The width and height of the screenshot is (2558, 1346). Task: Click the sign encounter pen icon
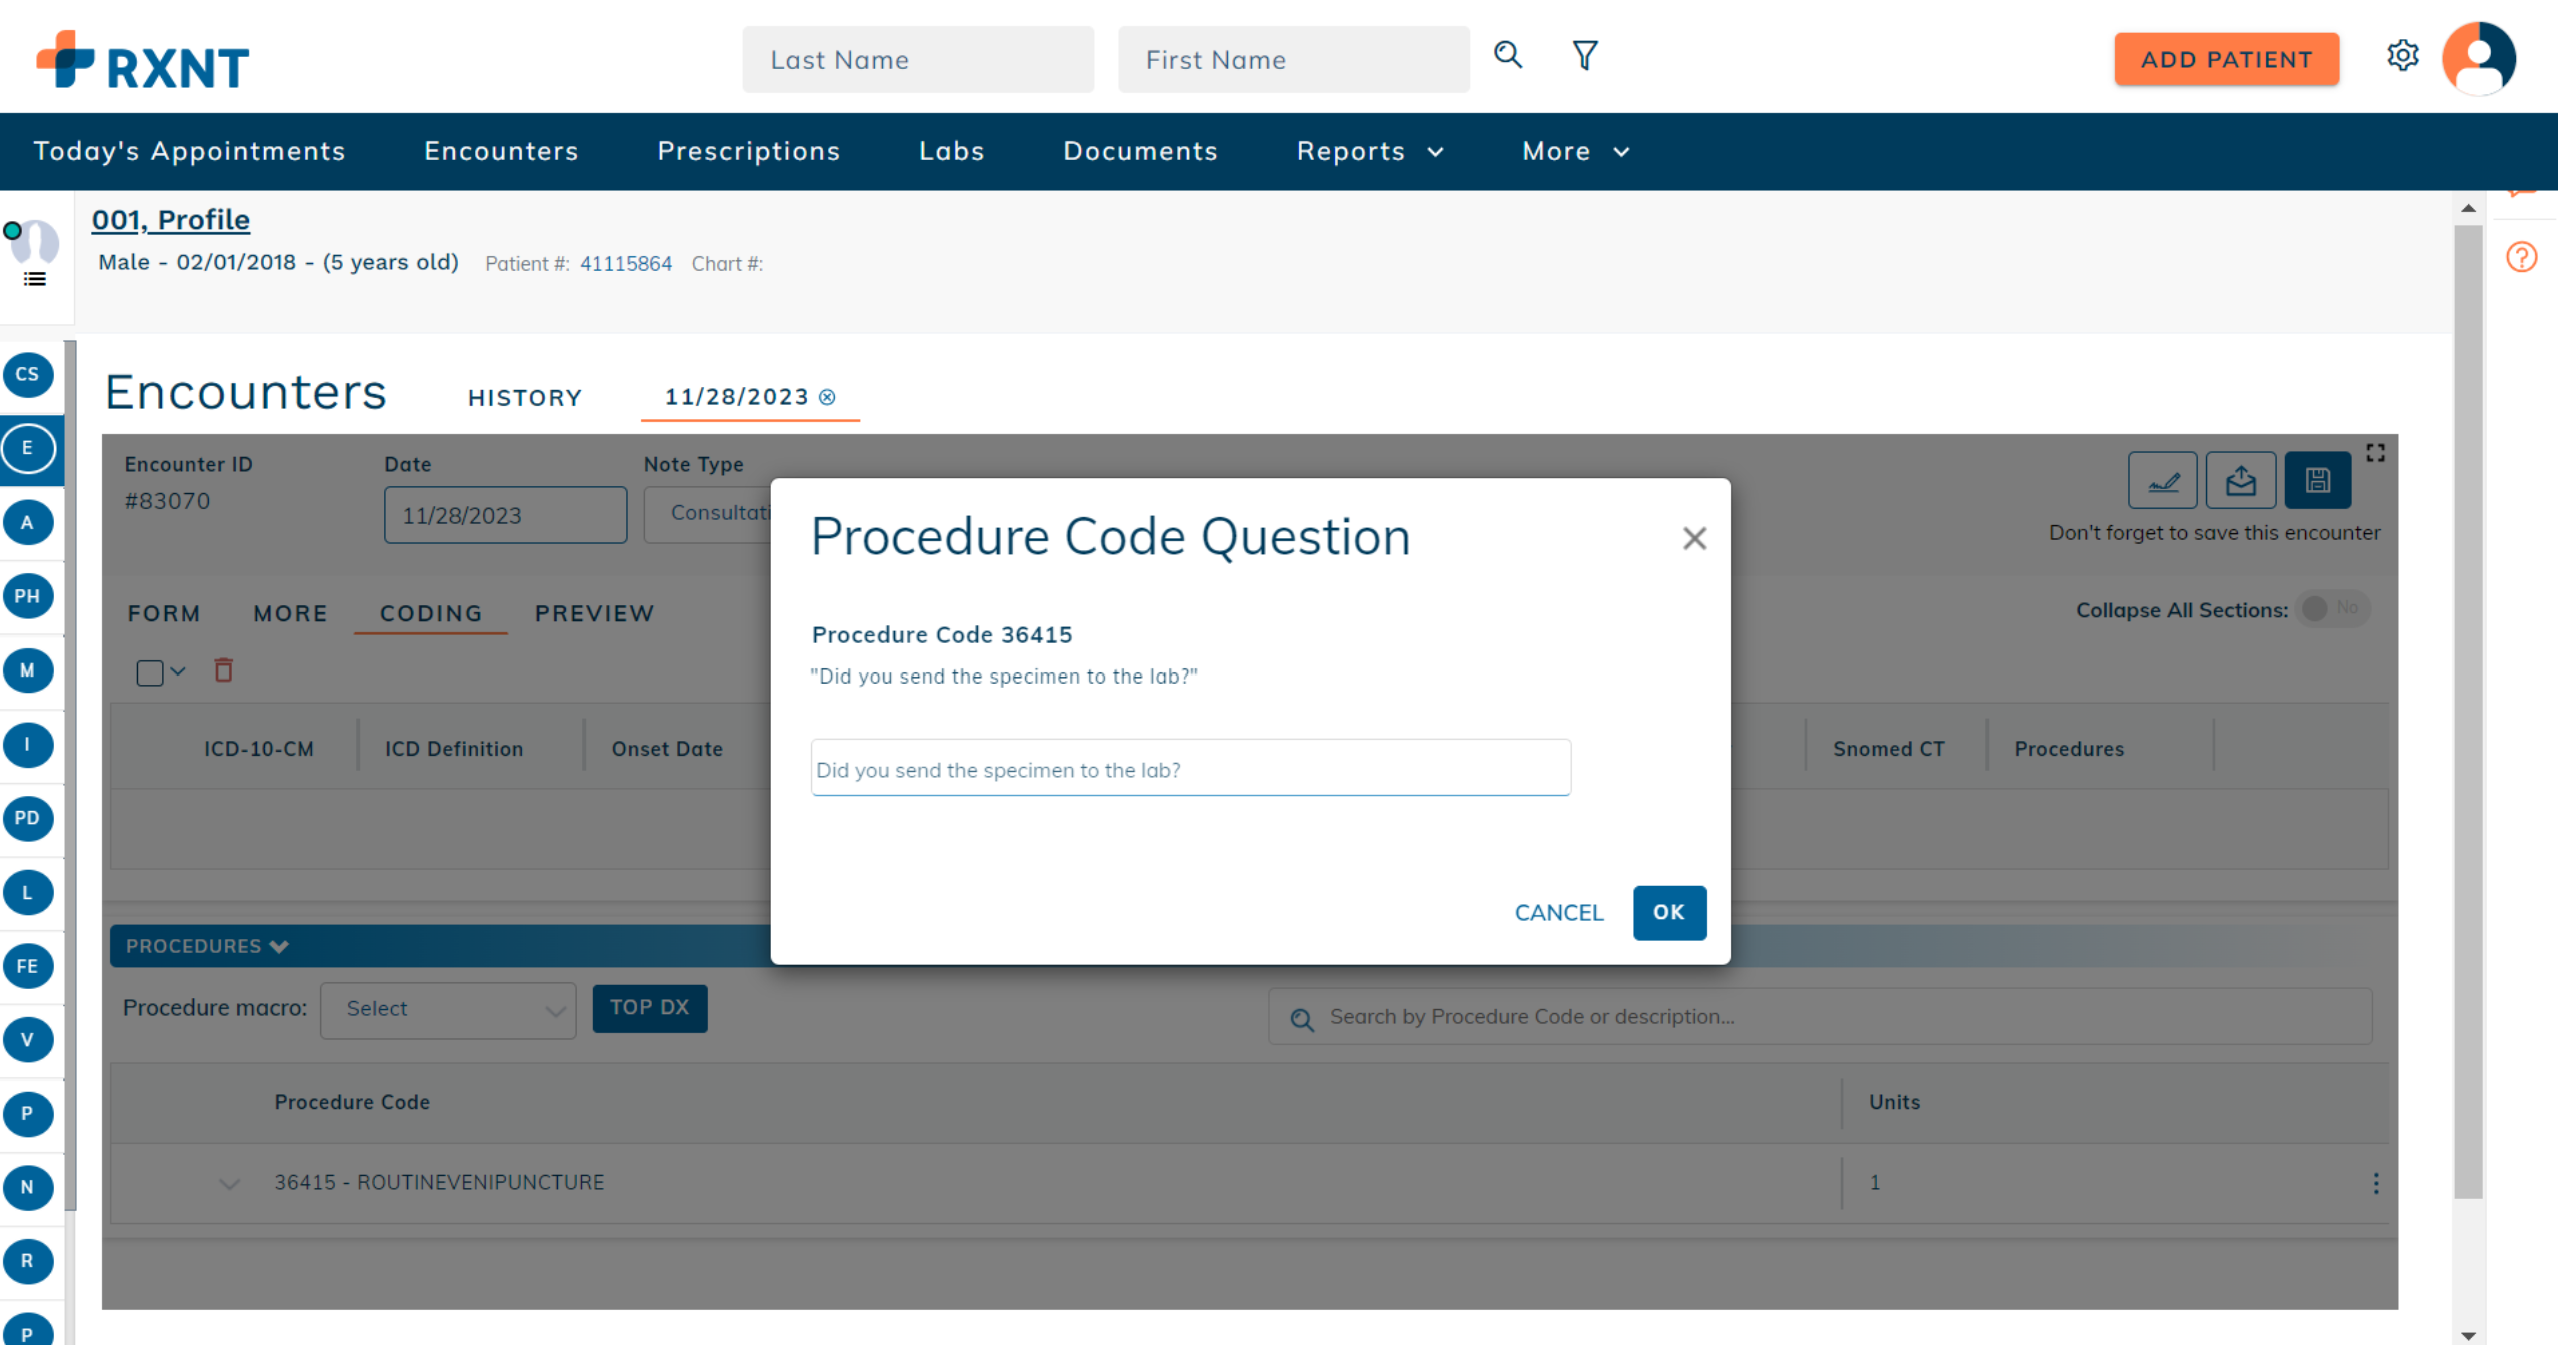[x=2163, y=481]
